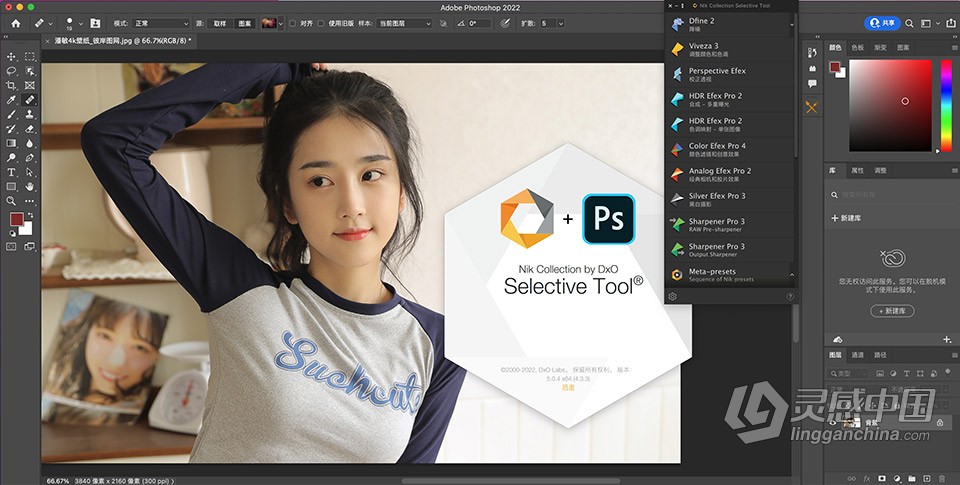960x485 pixels.
Task: Enable the 对齐 checkbox
Action: click(x=292, y=23)
